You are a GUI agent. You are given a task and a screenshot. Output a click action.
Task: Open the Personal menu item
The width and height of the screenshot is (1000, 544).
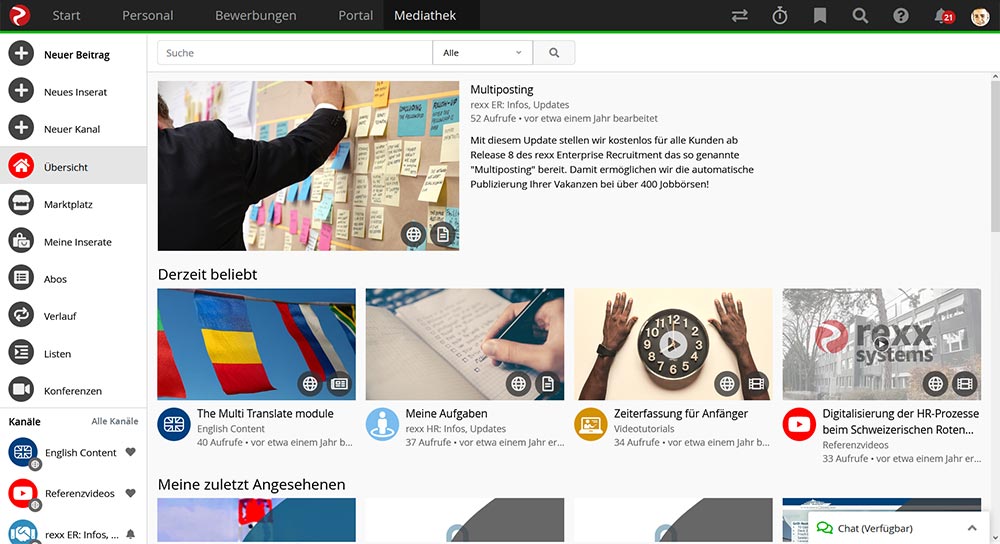(x=147, y=15)
